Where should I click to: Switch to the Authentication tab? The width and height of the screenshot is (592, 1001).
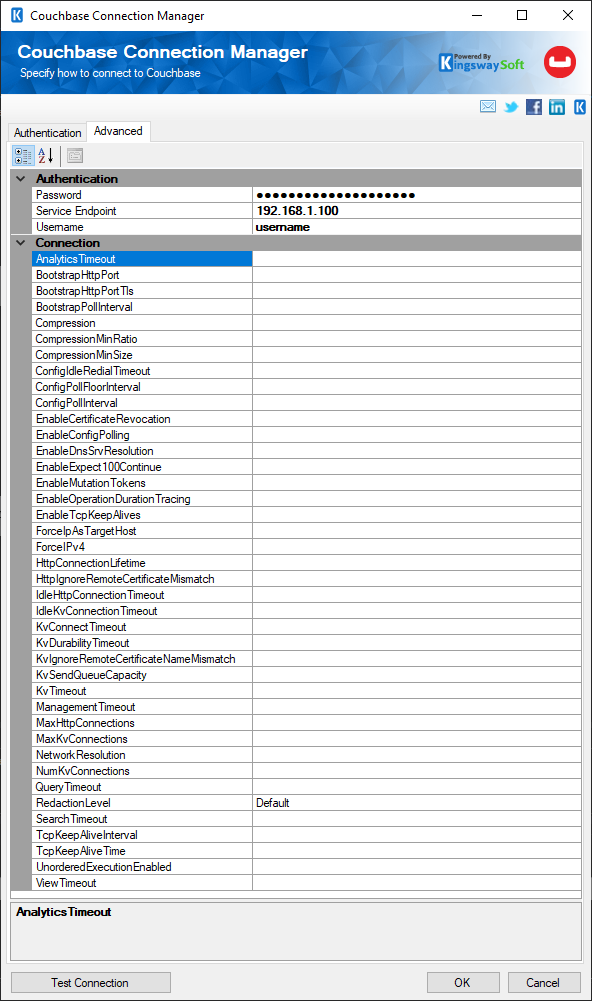[x=47, y=133]
